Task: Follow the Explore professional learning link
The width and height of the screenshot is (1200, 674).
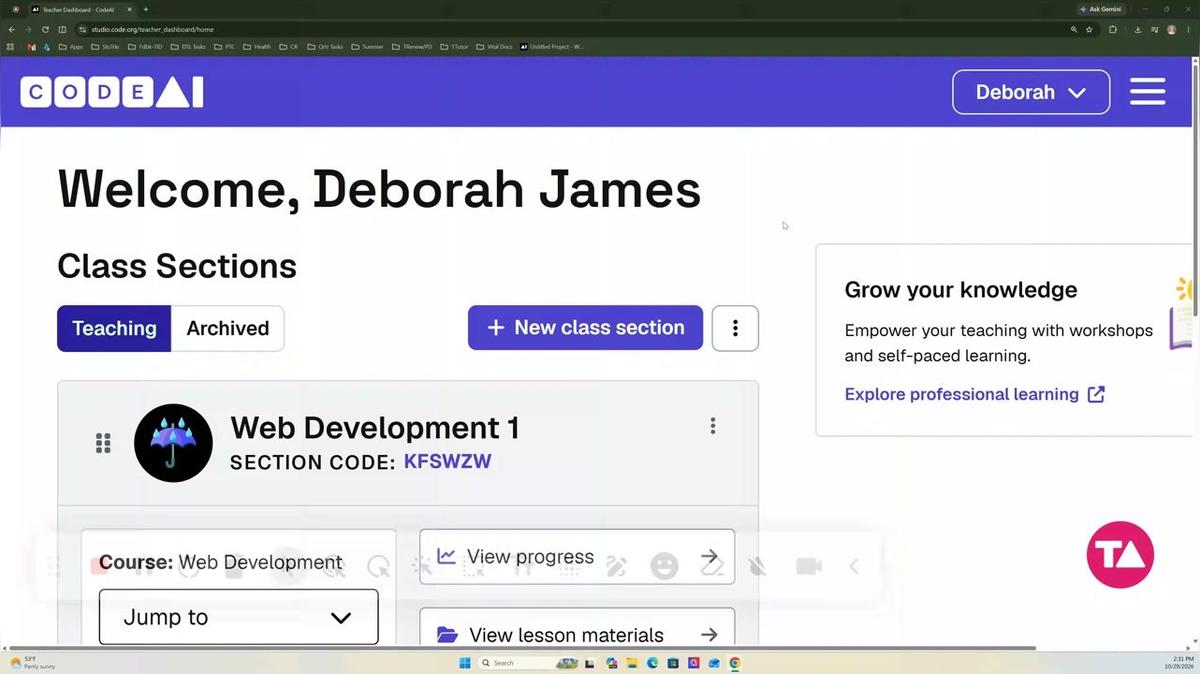Action: pyautogui.click(x=974, y=394)
